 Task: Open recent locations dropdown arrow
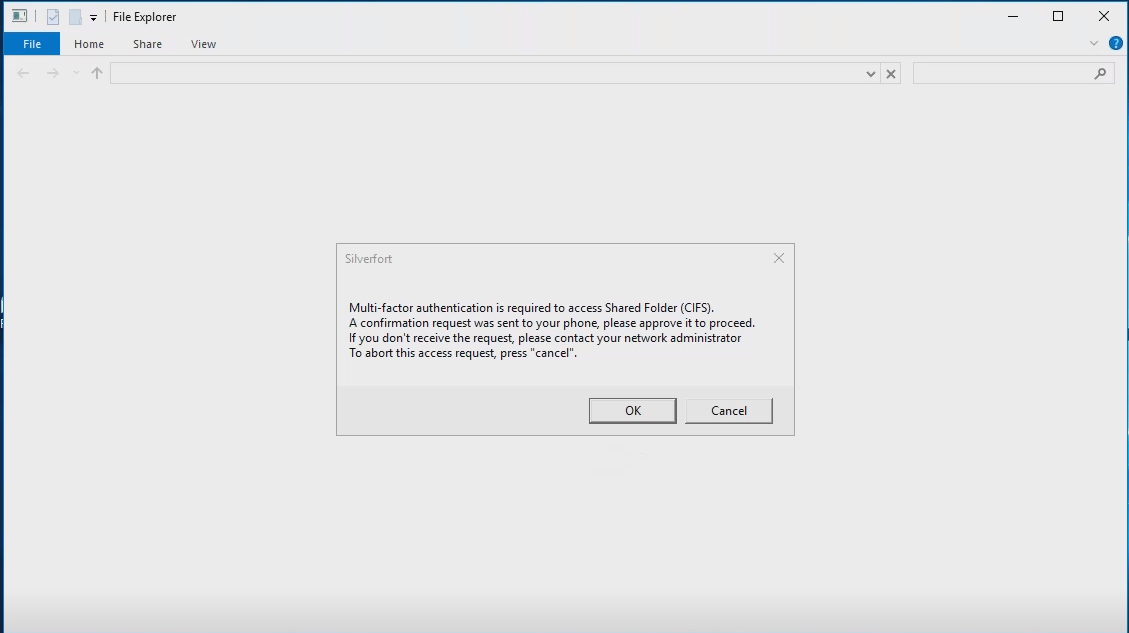pyautogui.click(x=76, y=73)
